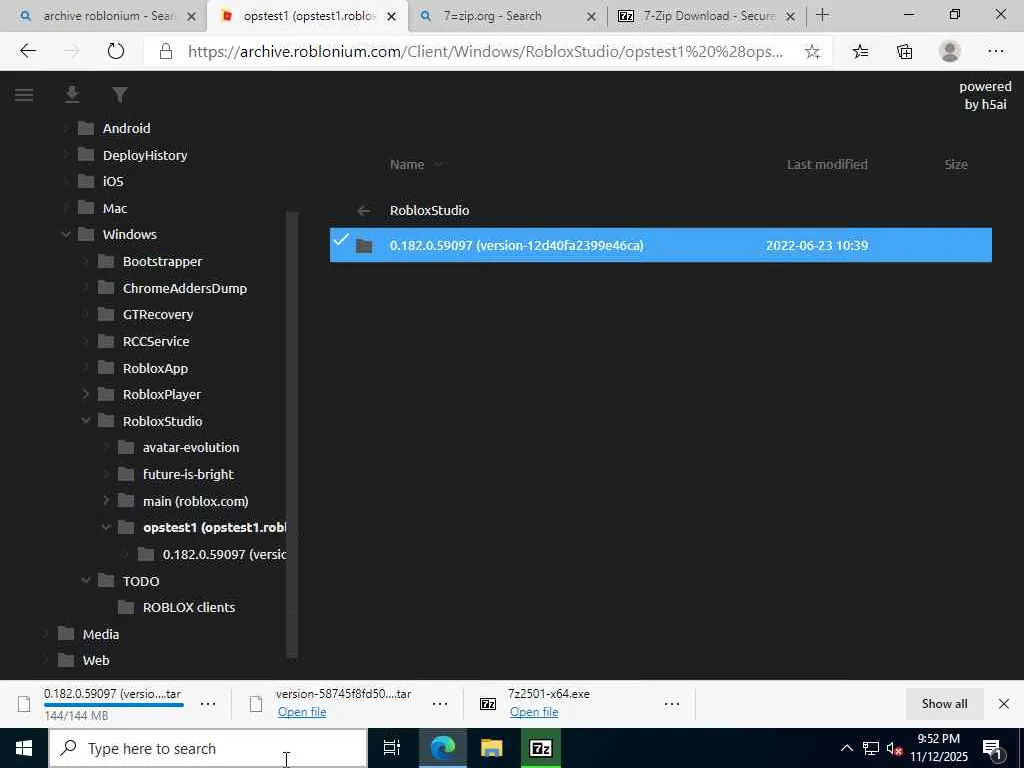
Task: Click the folder icon of 0.182.0.59097 row
Action: (x=364, y=246)
